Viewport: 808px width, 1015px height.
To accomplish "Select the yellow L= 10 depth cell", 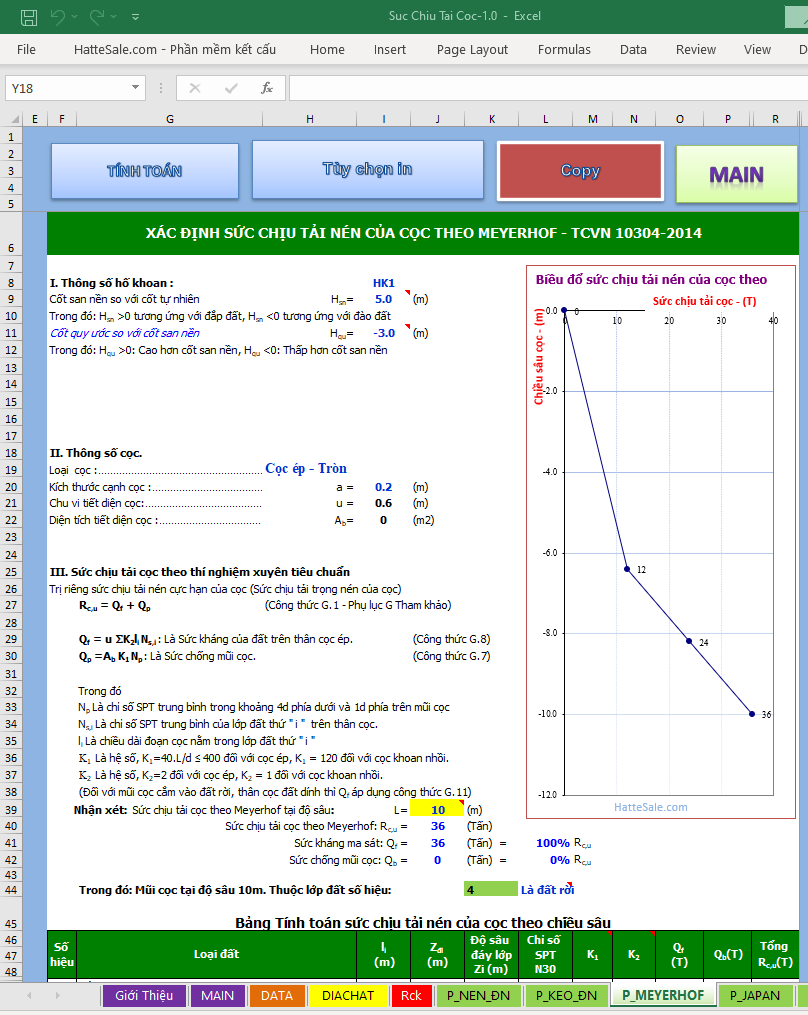I will pyautogui.click(x=438, y=810).
